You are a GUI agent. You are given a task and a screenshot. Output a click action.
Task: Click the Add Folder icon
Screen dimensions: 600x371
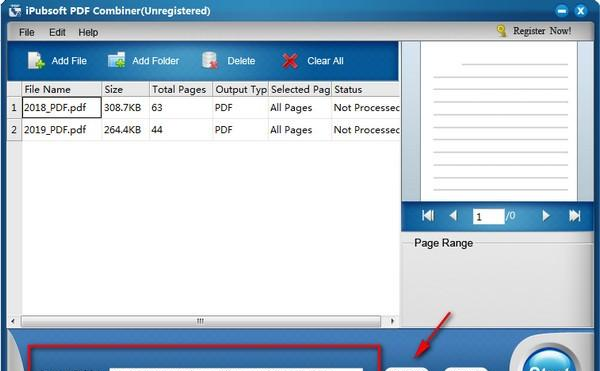[117, 60]
